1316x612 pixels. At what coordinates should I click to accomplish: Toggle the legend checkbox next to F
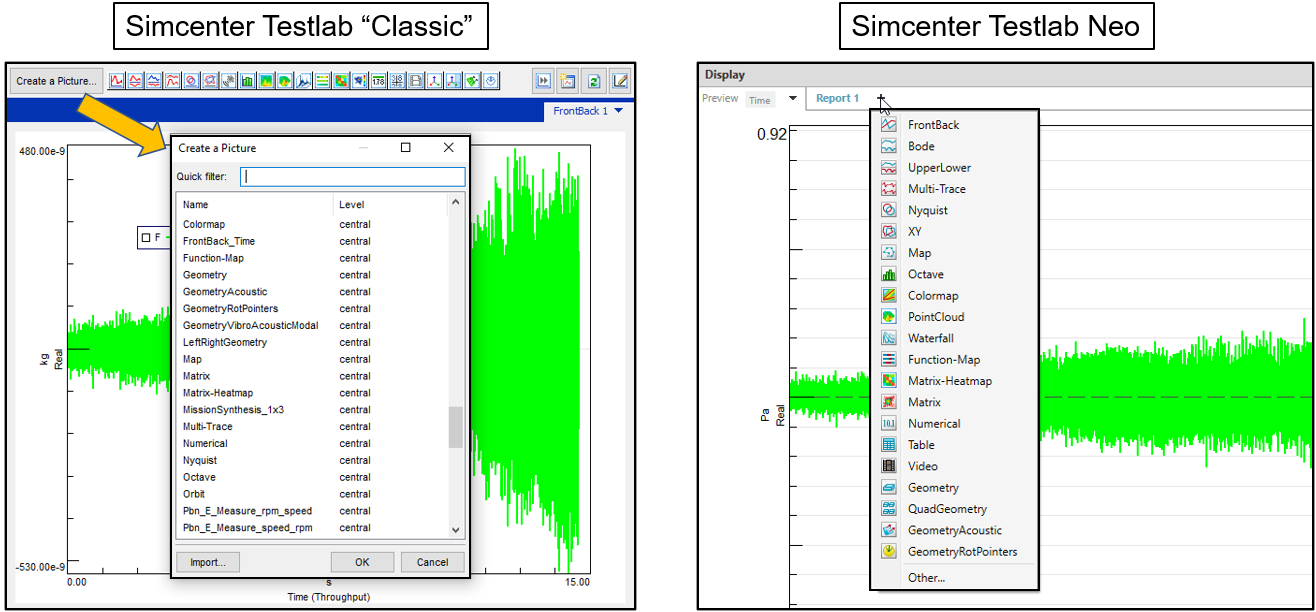146,238
